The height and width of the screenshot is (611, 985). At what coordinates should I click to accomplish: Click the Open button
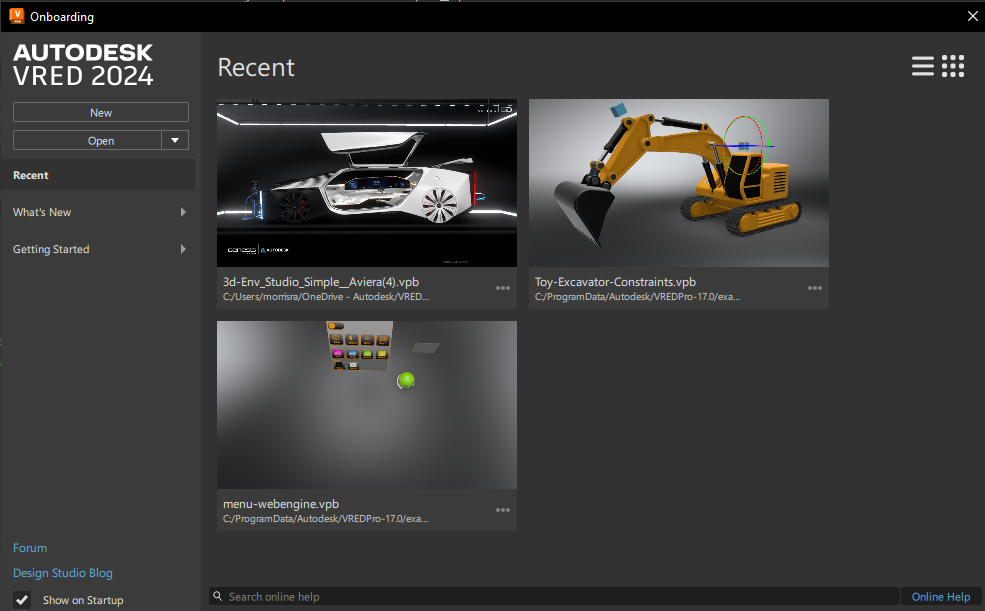pyautogui.click(x=87, y=140)
